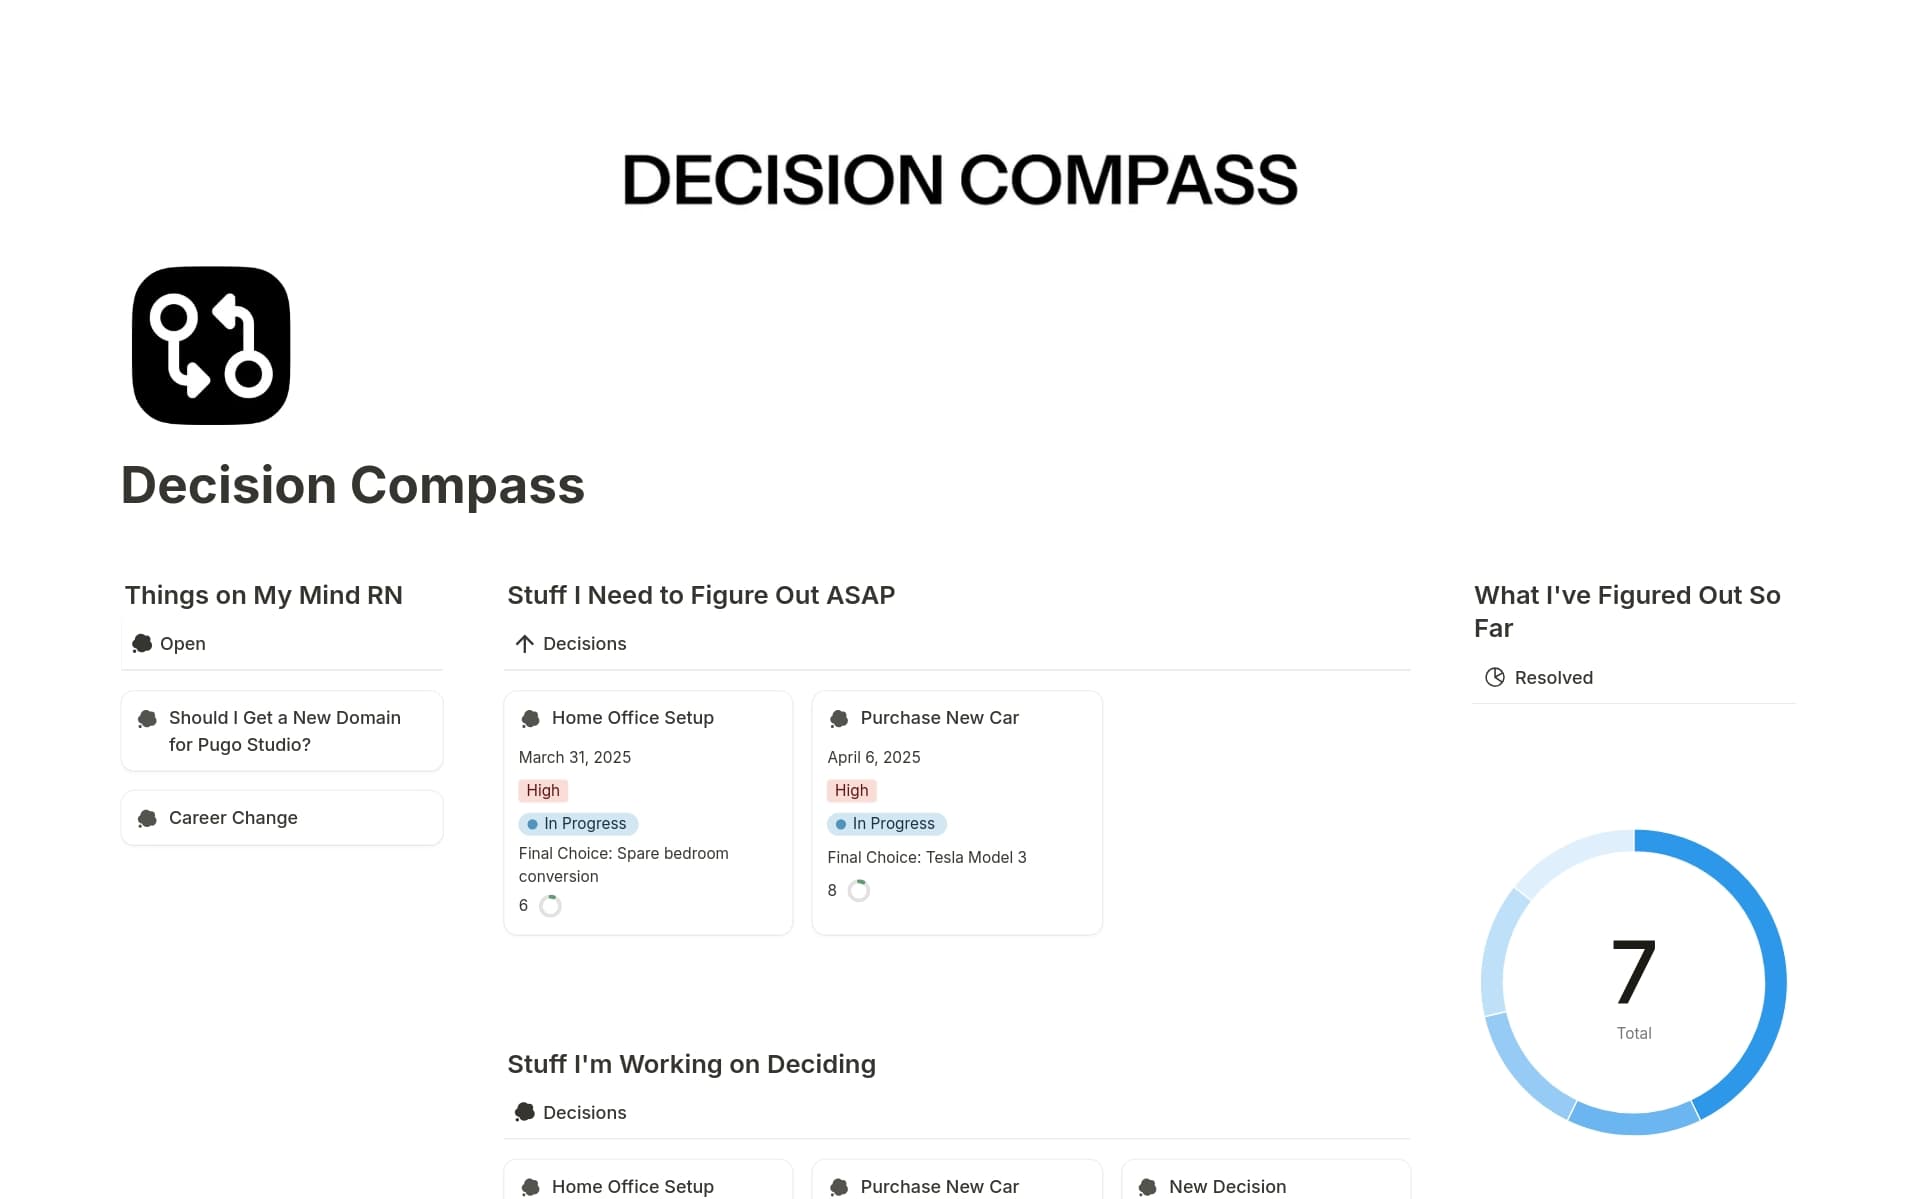
Task: Click the pie chart icon next to Resolved
Action: tap(1494, 677)
